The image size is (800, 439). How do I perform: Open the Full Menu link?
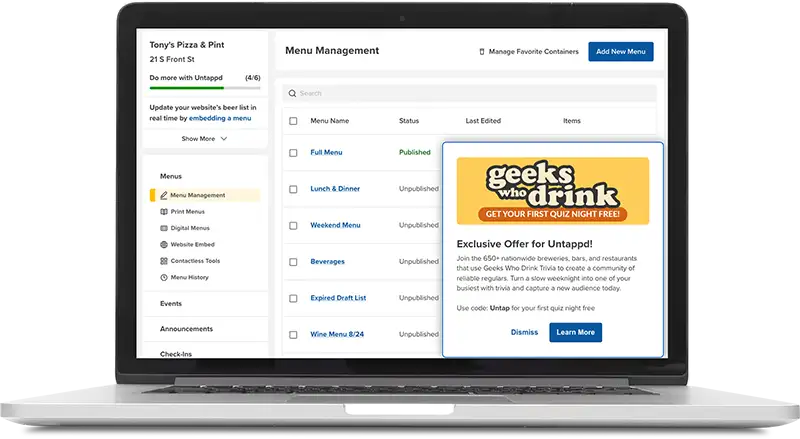coord(326,153)
